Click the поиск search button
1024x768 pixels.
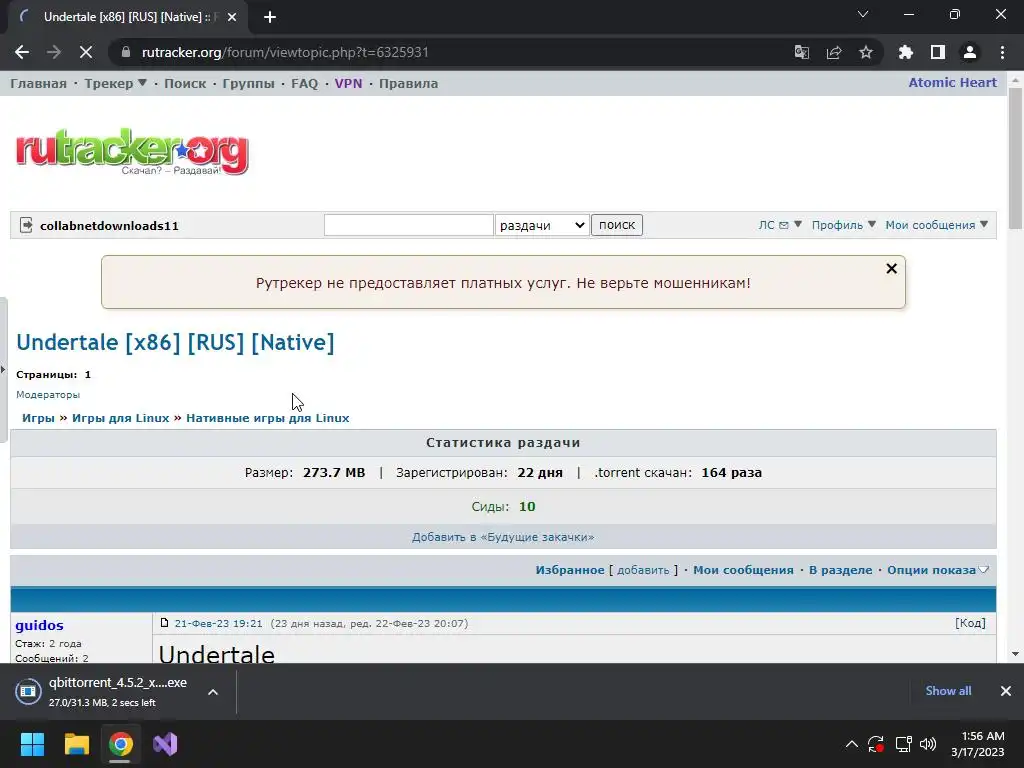616,225
